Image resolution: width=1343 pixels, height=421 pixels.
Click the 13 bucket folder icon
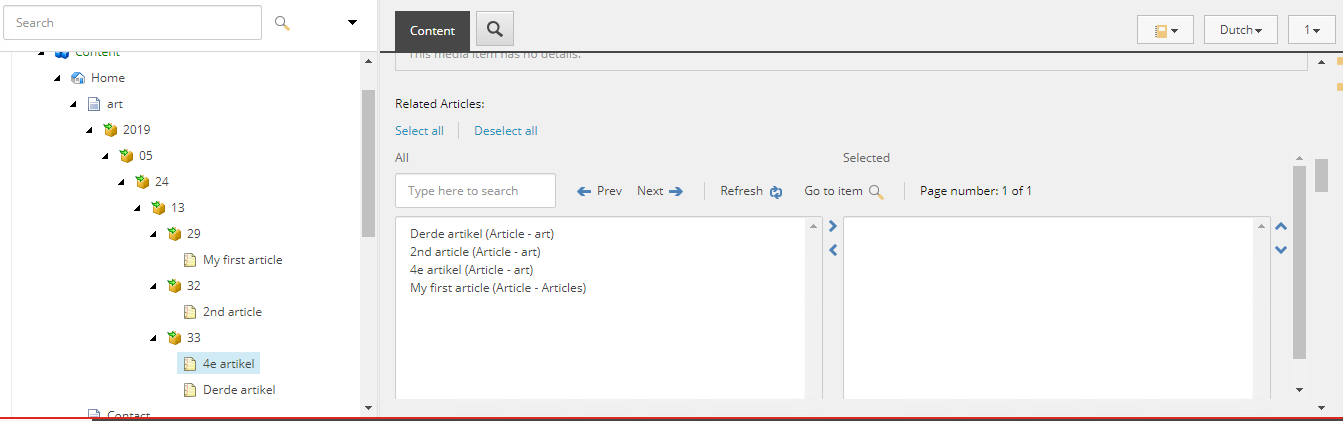(158, 208)
